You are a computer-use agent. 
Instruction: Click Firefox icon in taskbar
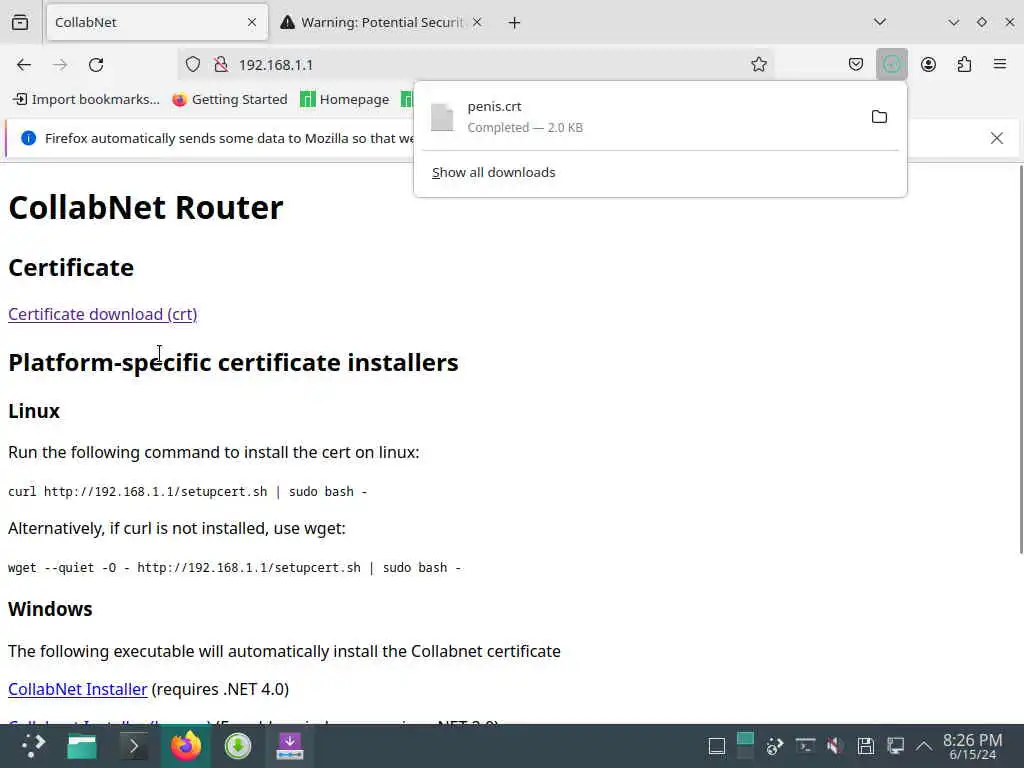(186, 746)
